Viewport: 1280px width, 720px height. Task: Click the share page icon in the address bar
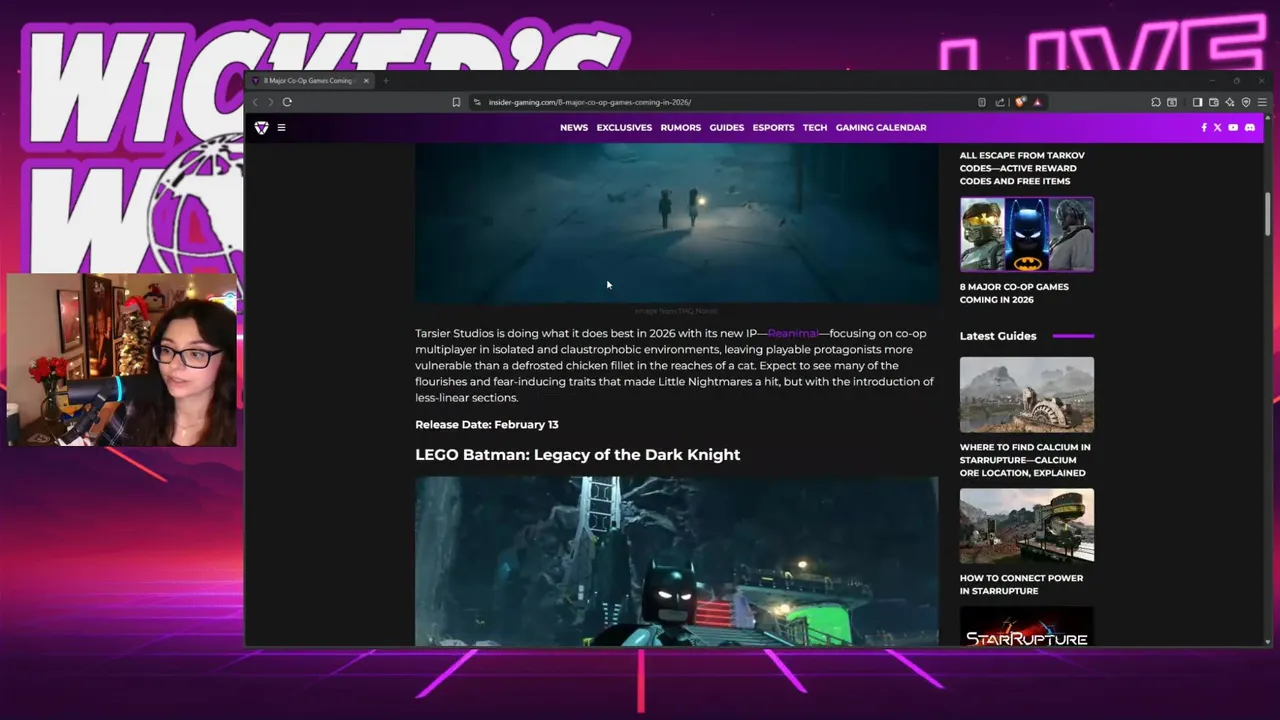(1000, 102)
